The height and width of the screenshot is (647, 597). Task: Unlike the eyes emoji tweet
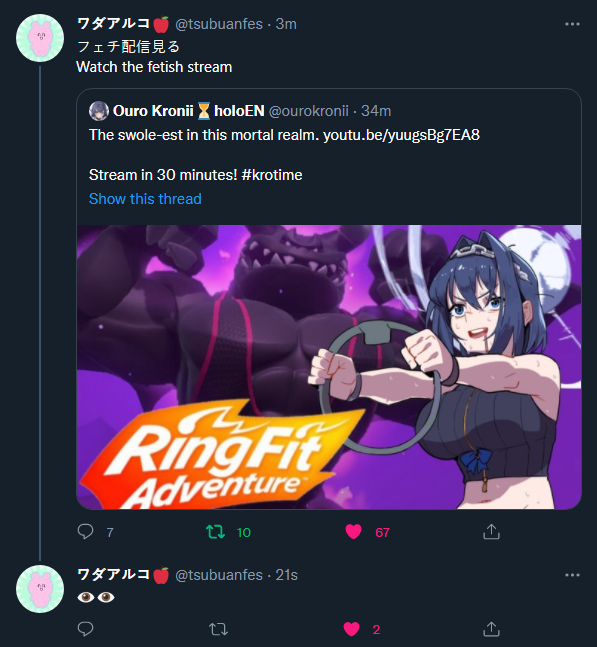click(x=352, y=629)
